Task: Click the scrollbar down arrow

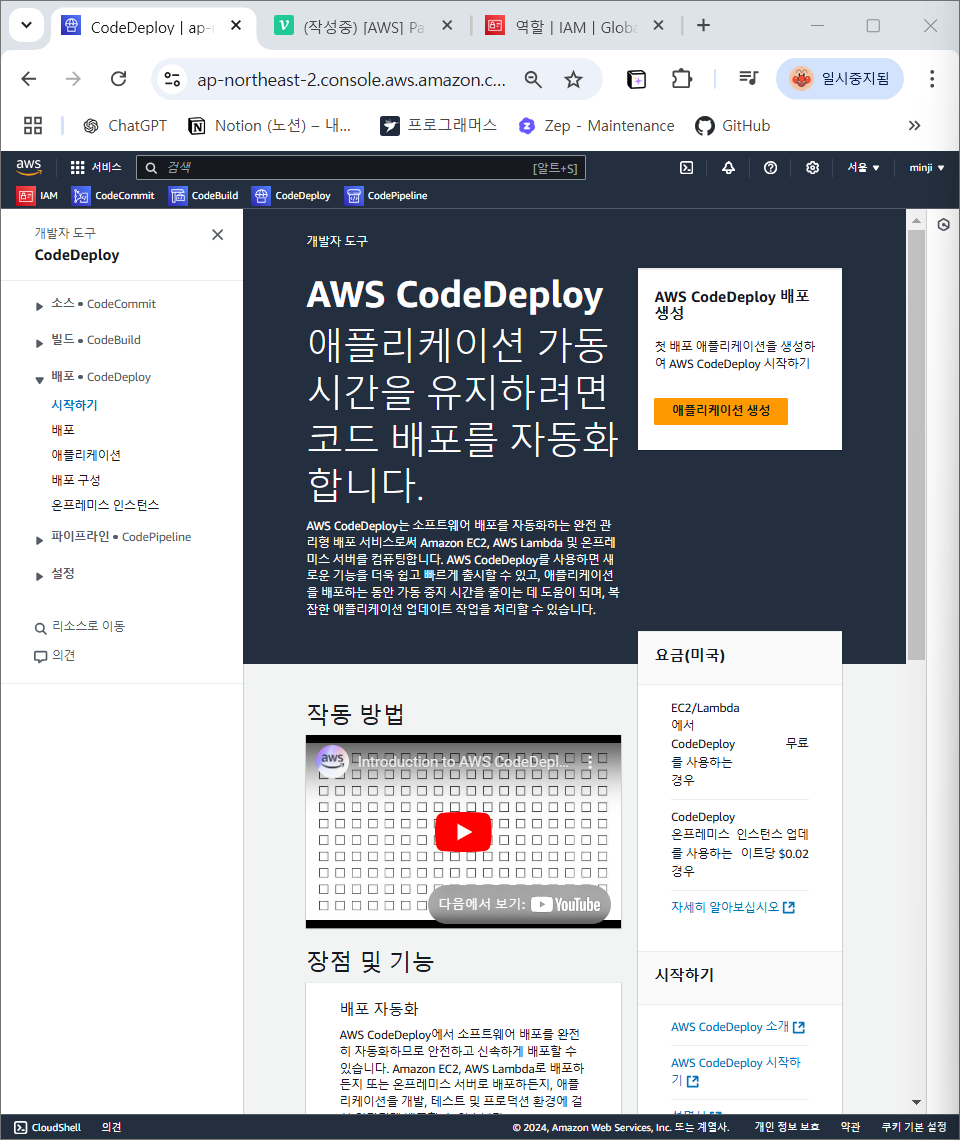Action: tap(916, 1102)
